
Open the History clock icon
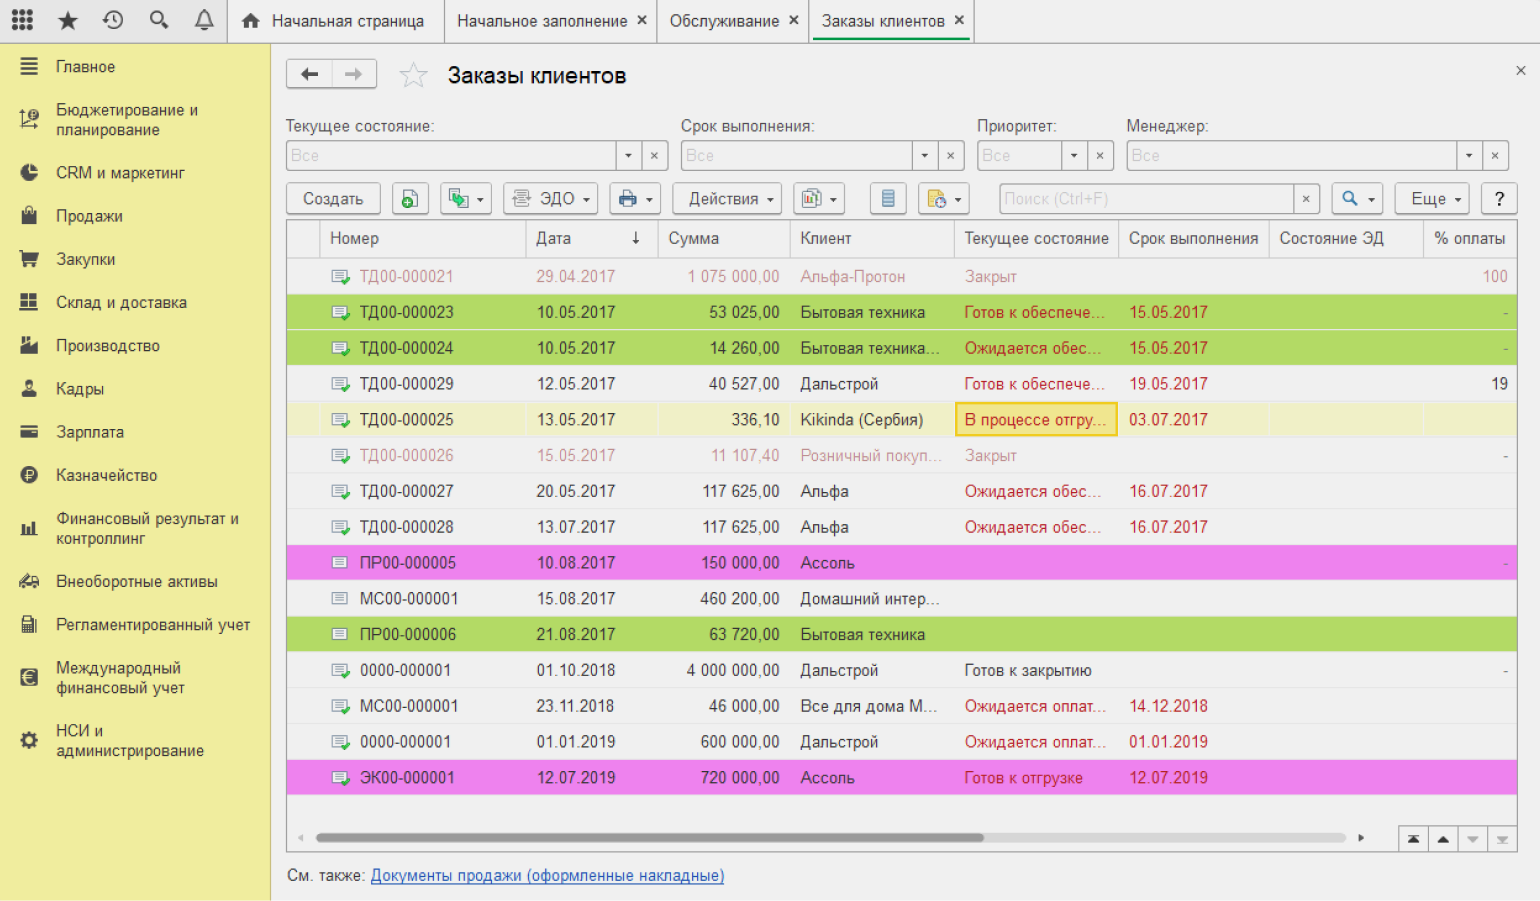[113, 20]
